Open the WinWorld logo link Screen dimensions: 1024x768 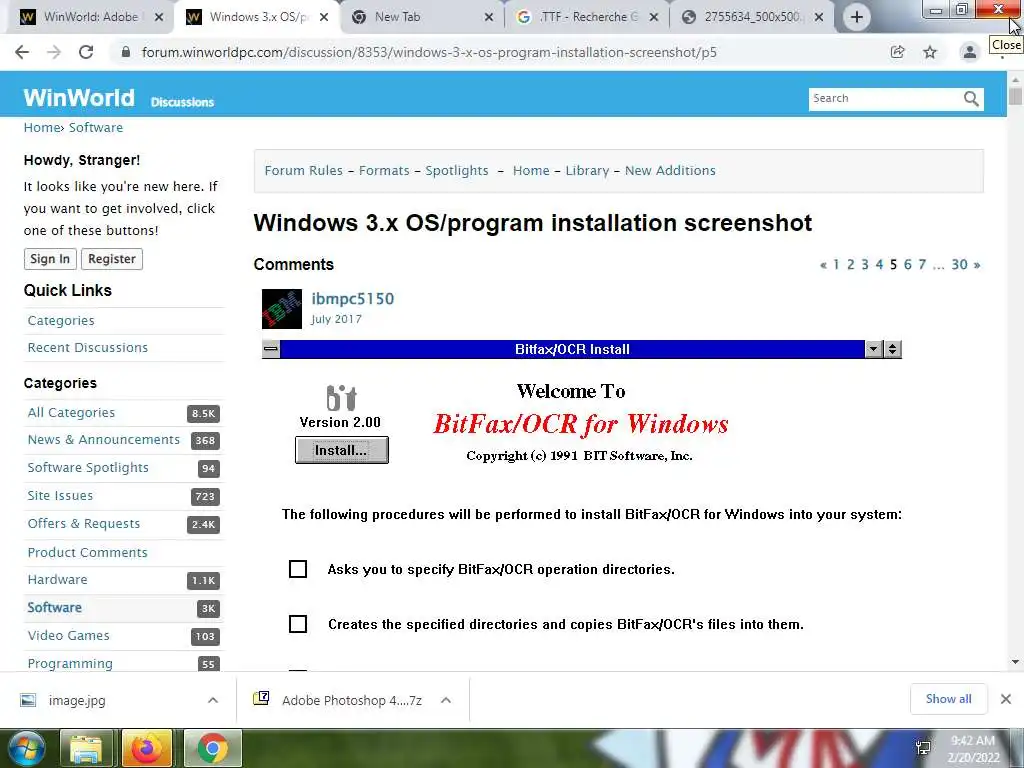click(x=79, y=98)
